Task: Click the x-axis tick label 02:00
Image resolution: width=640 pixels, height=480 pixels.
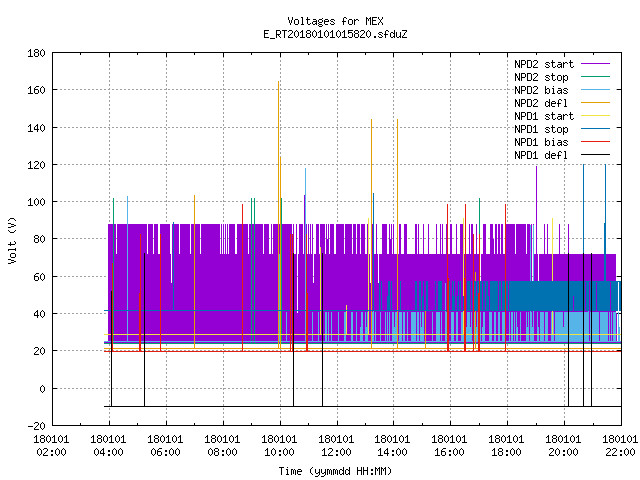Action: point(51,452)
